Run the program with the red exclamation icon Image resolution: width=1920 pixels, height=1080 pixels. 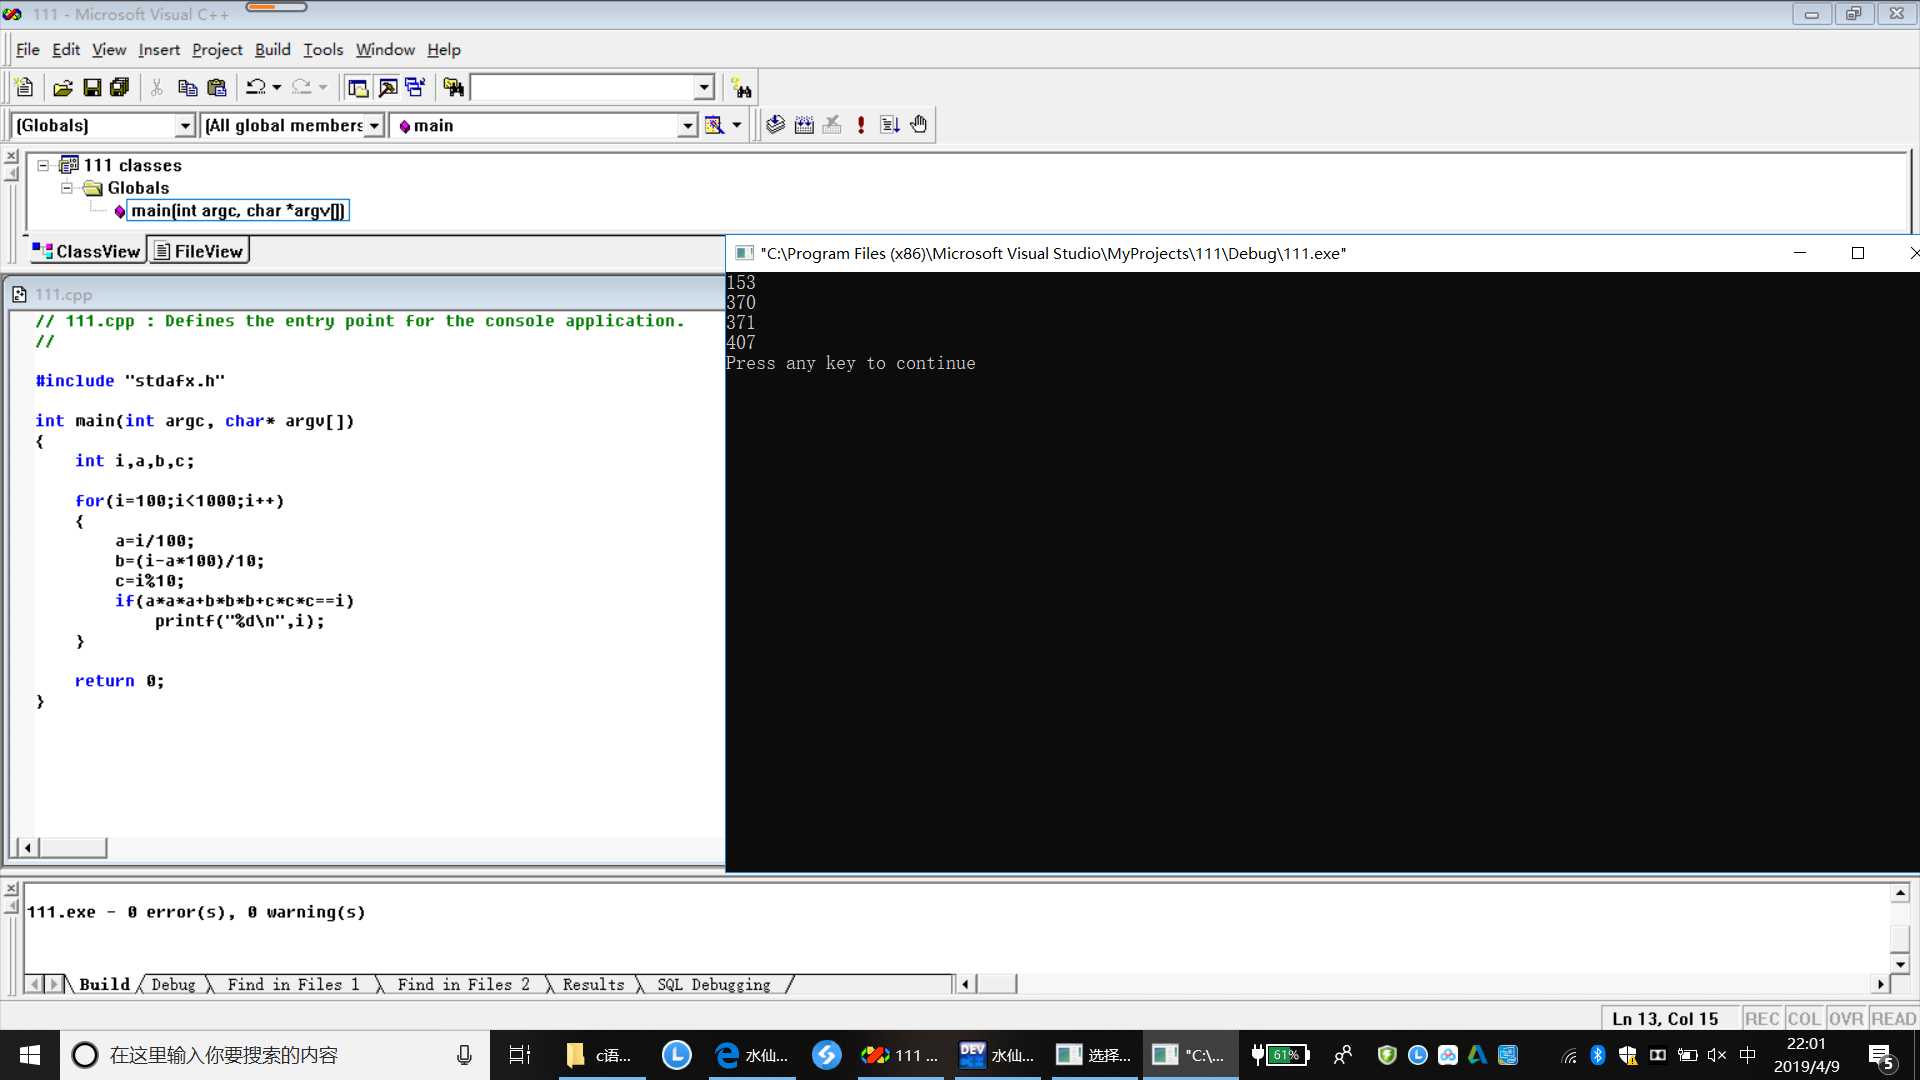861,125
